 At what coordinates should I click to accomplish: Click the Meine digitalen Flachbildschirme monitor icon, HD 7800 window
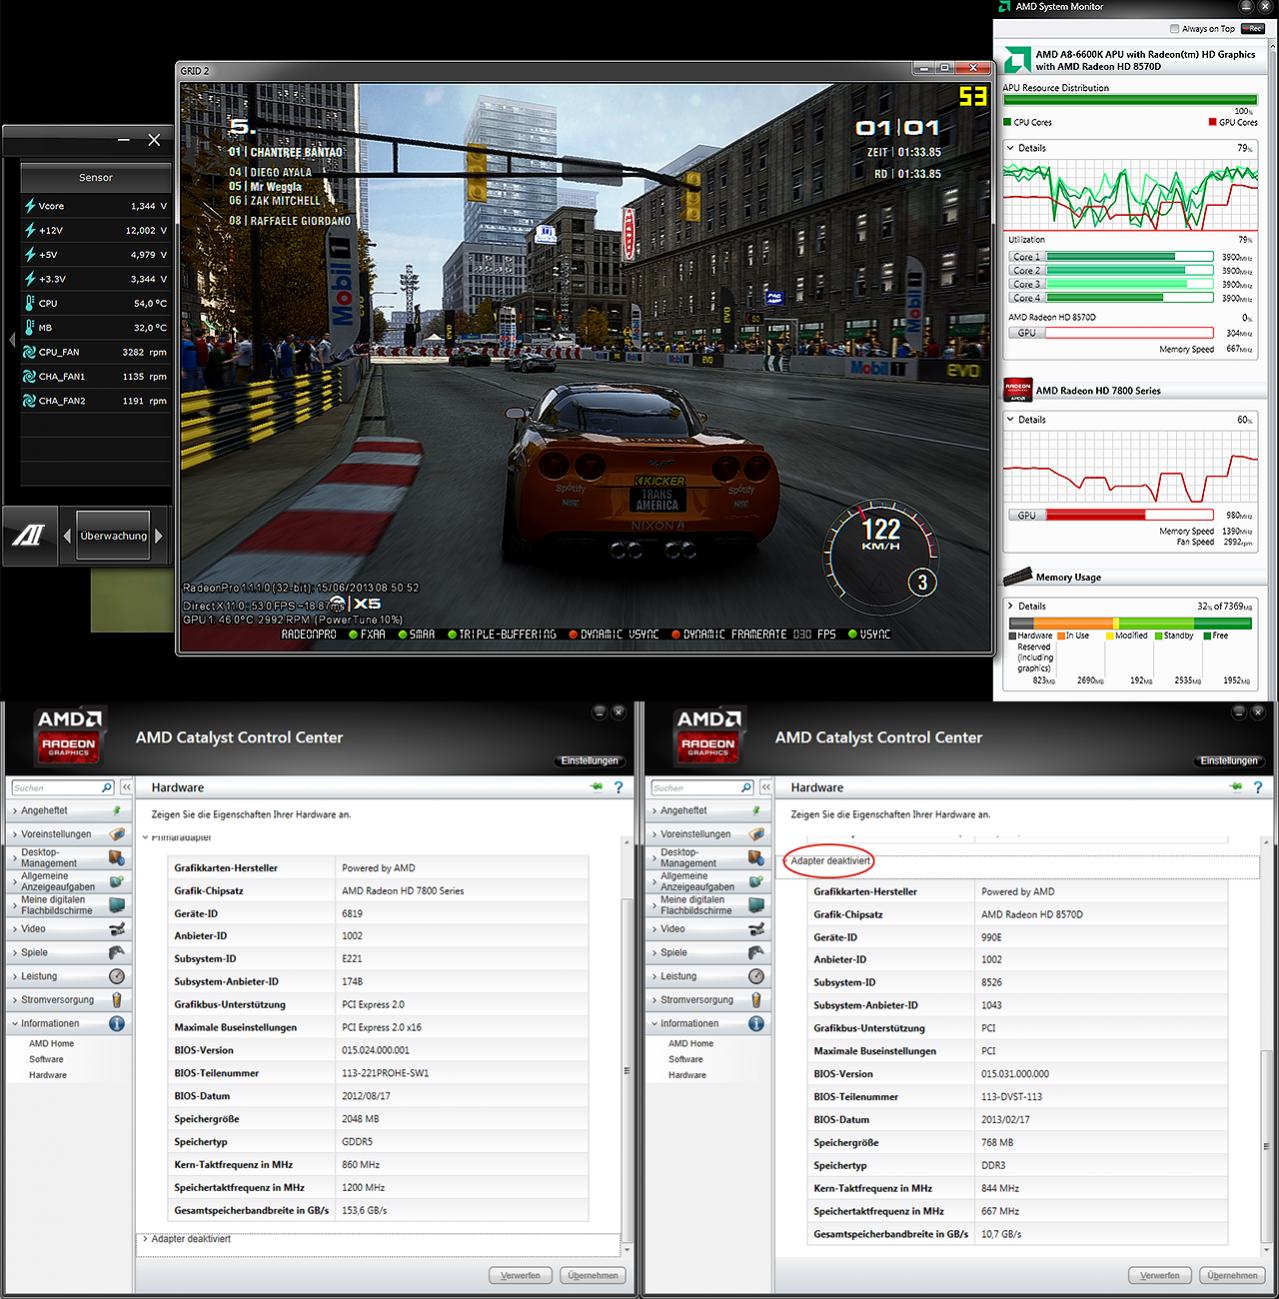pos(117,905)
